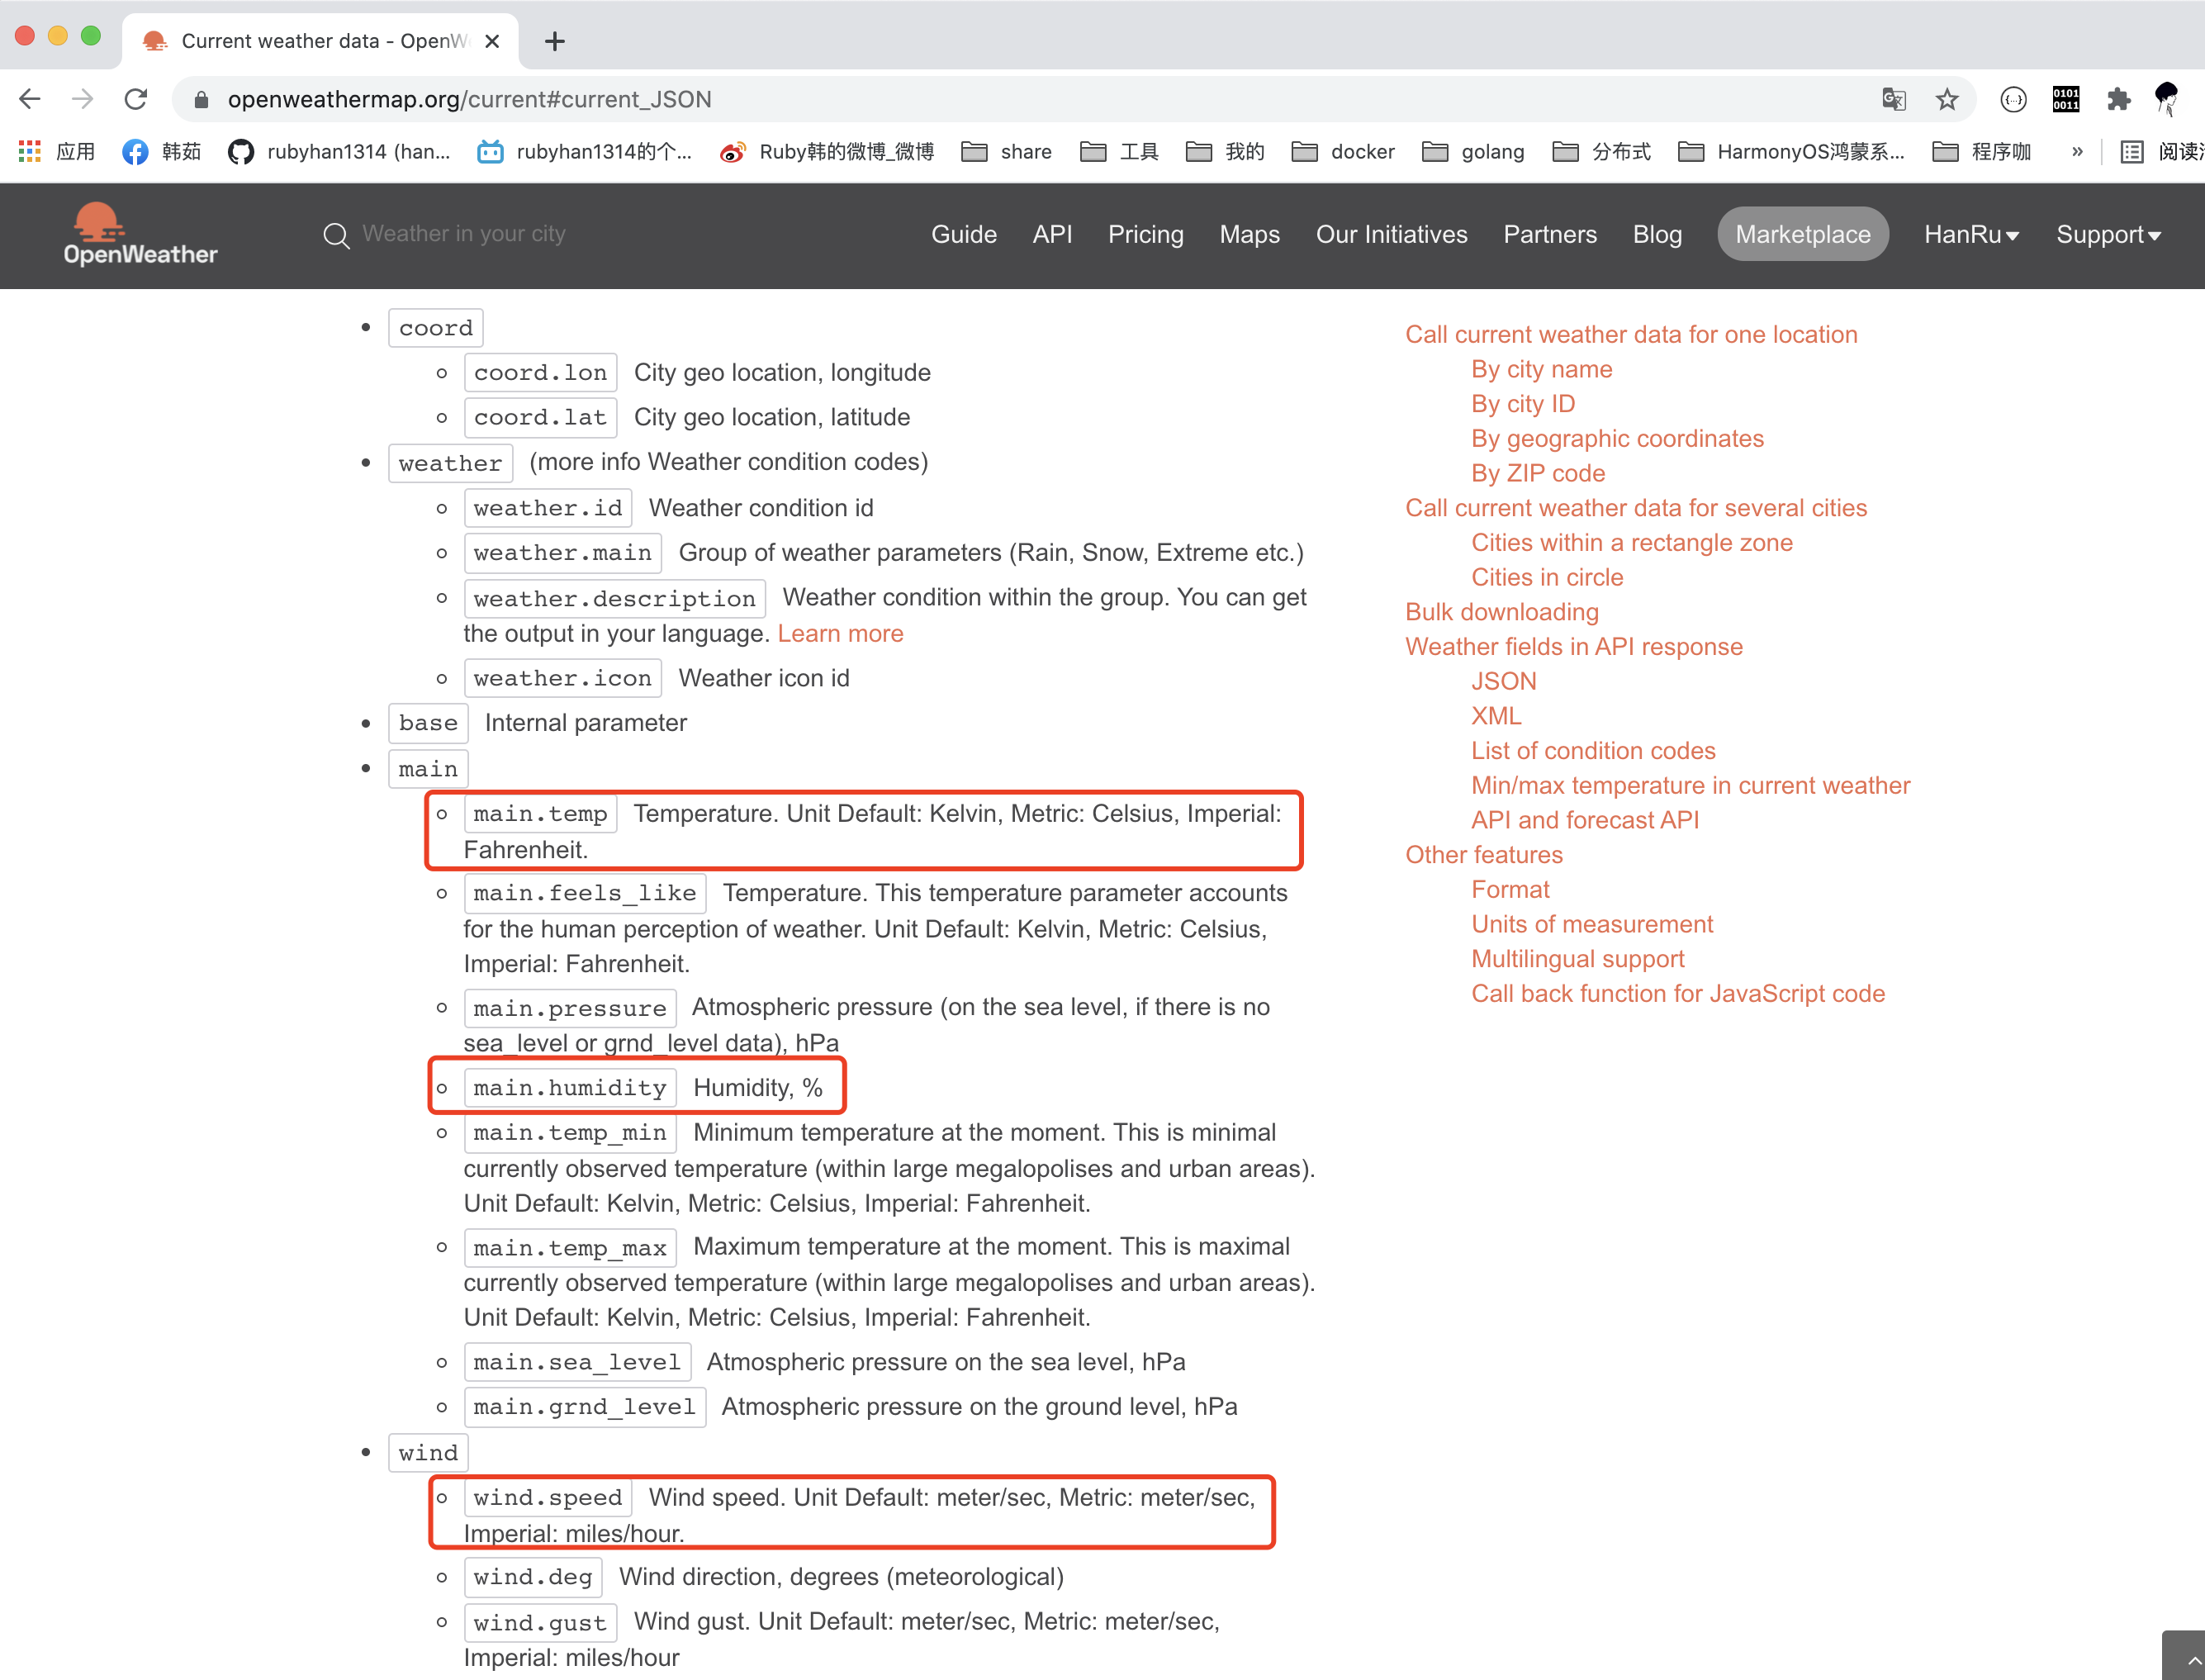The height and width of the screenshot is (1680, 2205).
Task: Click the translate icon in browser toolbar
Action: [1894, 99]
